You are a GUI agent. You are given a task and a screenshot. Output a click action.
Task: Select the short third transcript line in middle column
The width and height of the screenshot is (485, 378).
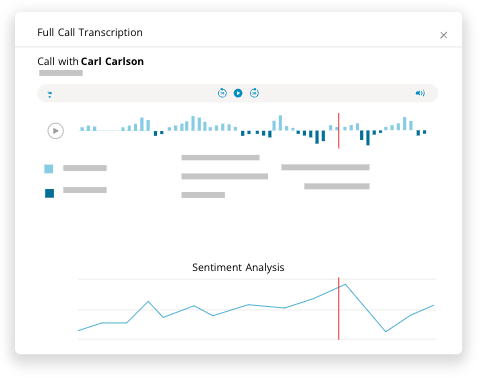pyautogui.click(x=203, y=195)
